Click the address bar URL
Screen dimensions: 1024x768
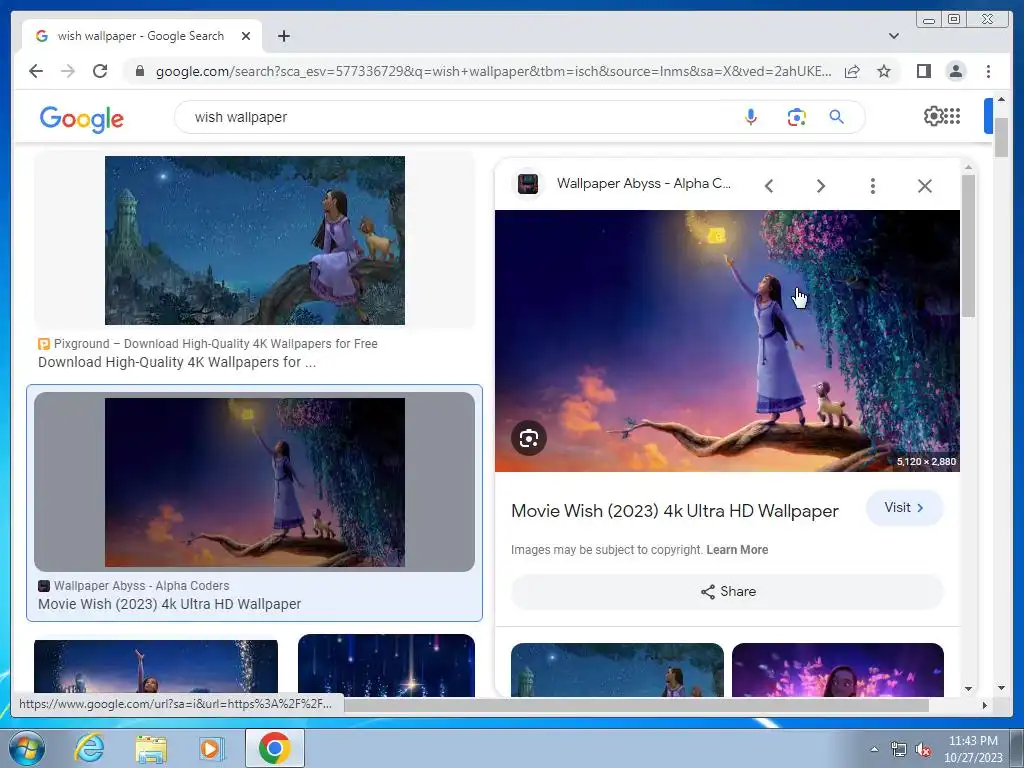coord(493,71)
